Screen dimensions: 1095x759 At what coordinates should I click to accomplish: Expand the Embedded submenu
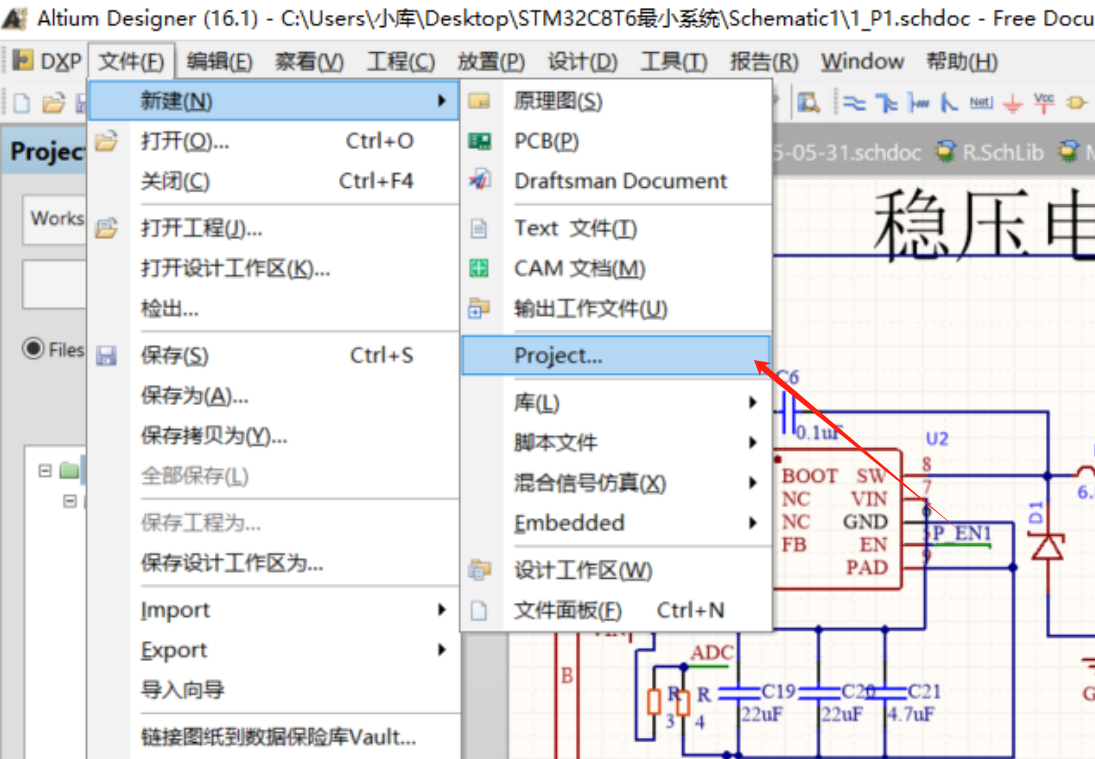coord(752,522)
